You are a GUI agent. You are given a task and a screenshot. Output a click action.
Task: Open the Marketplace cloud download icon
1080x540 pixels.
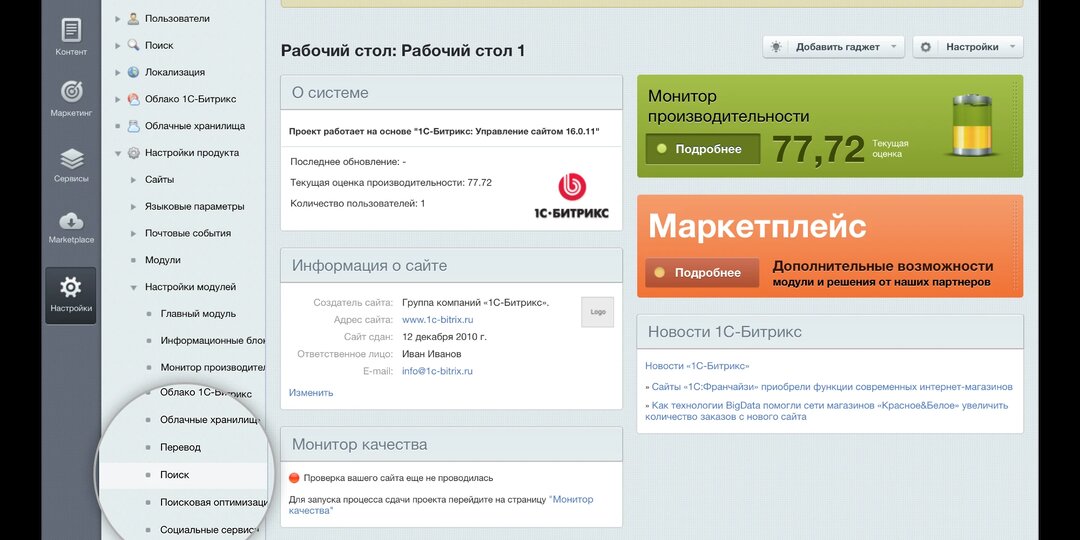[71, 221]
